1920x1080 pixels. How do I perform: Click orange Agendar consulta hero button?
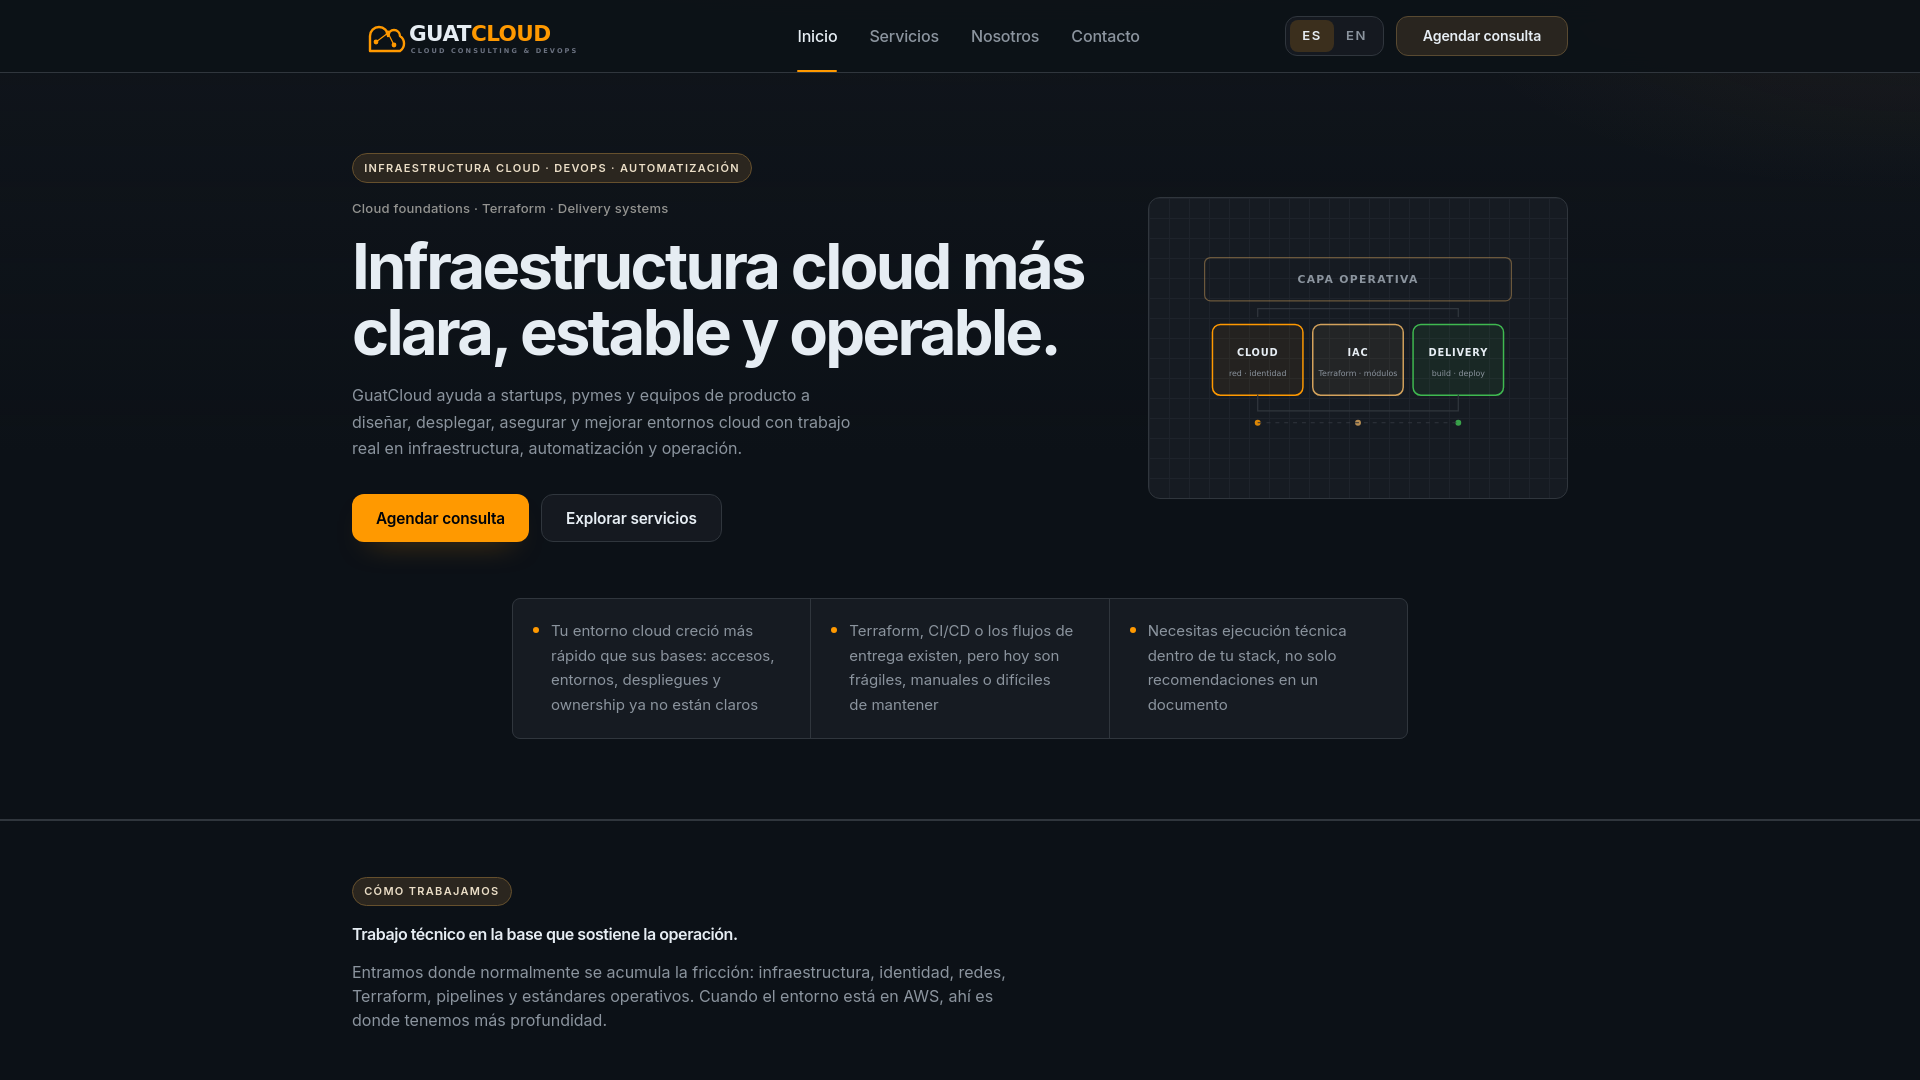point(440,518)
